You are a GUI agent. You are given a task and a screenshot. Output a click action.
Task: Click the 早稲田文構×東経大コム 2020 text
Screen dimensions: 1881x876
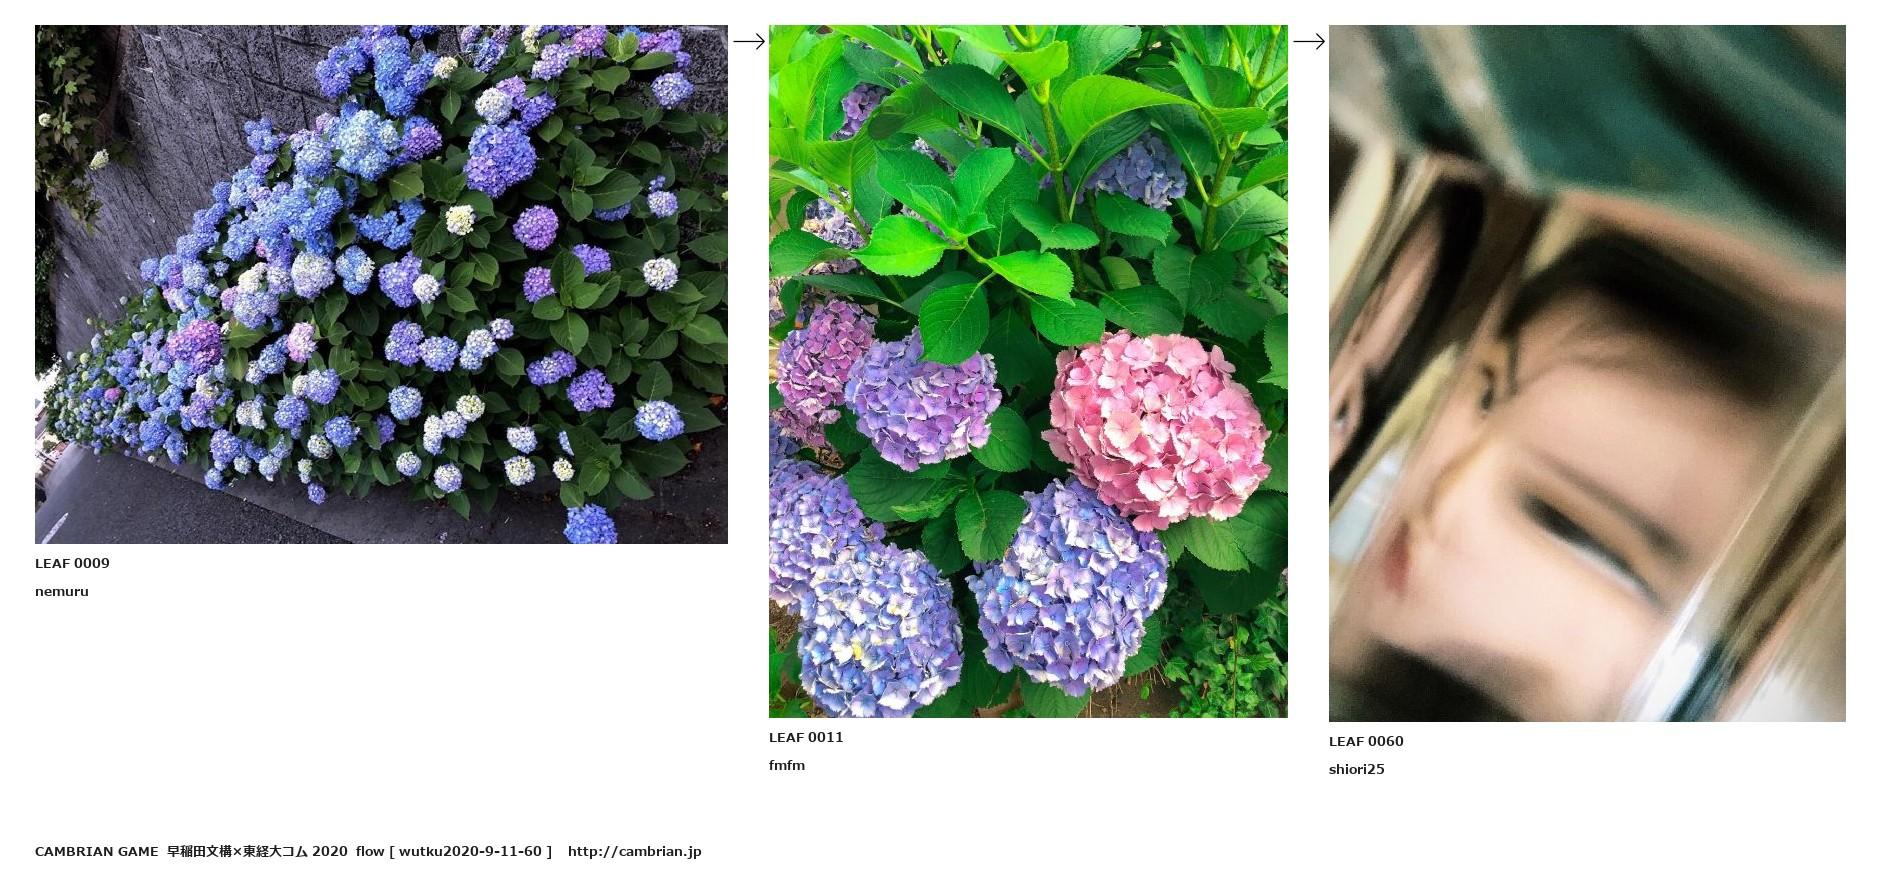tap(257, 851)
